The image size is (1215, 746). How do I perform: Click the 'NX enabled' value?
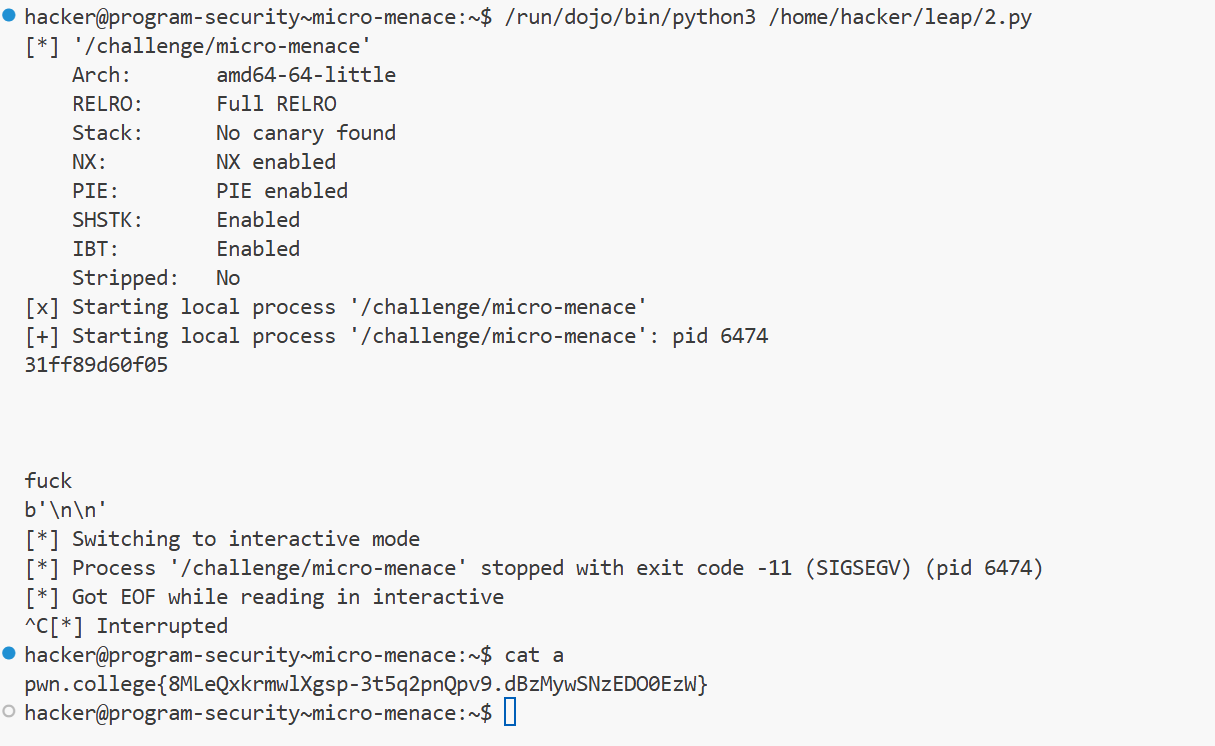(x=276, y=162)
